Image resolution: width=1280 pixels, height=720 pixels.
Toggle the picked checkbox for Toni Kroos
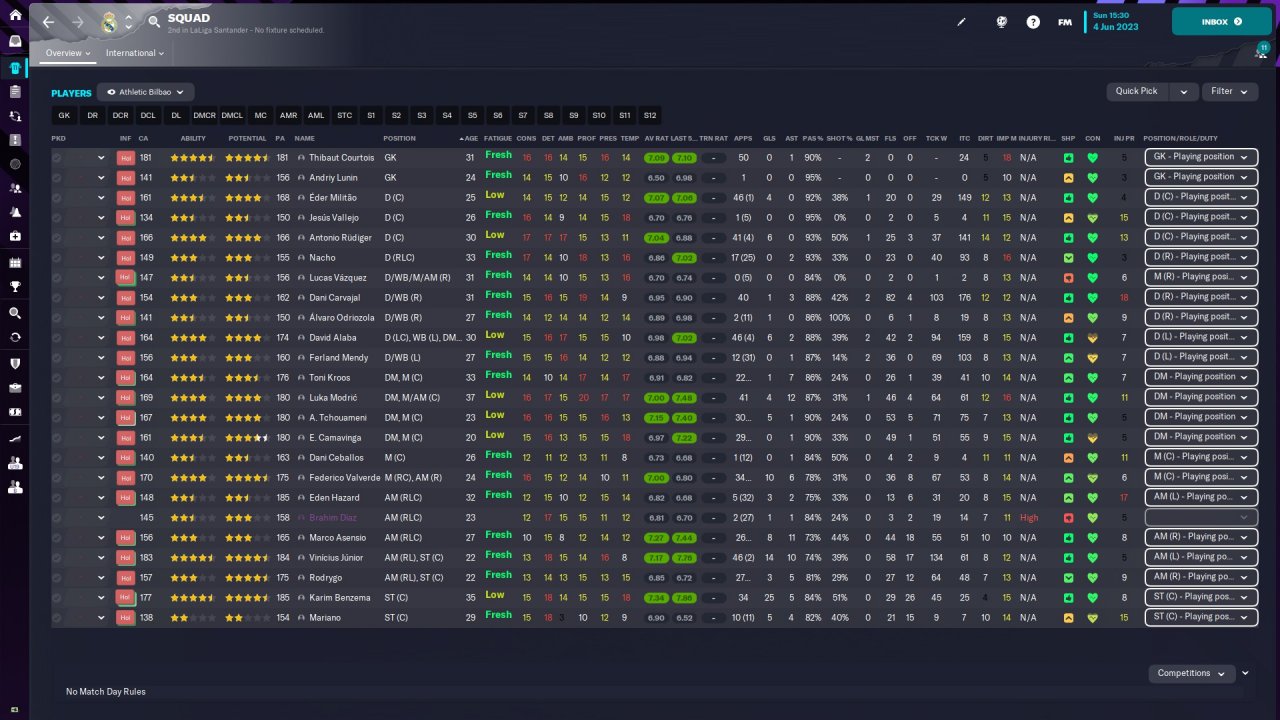[x=57, y=377]
